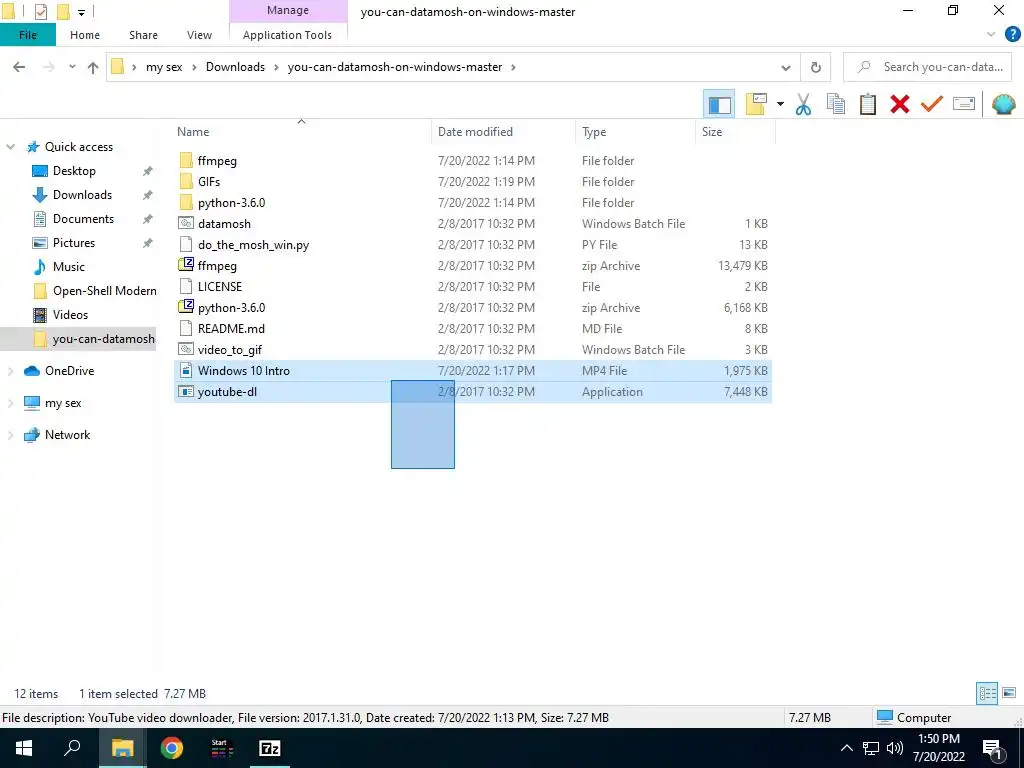
Task: Select the do_the_mosh_win.py file
Action: 473,245
